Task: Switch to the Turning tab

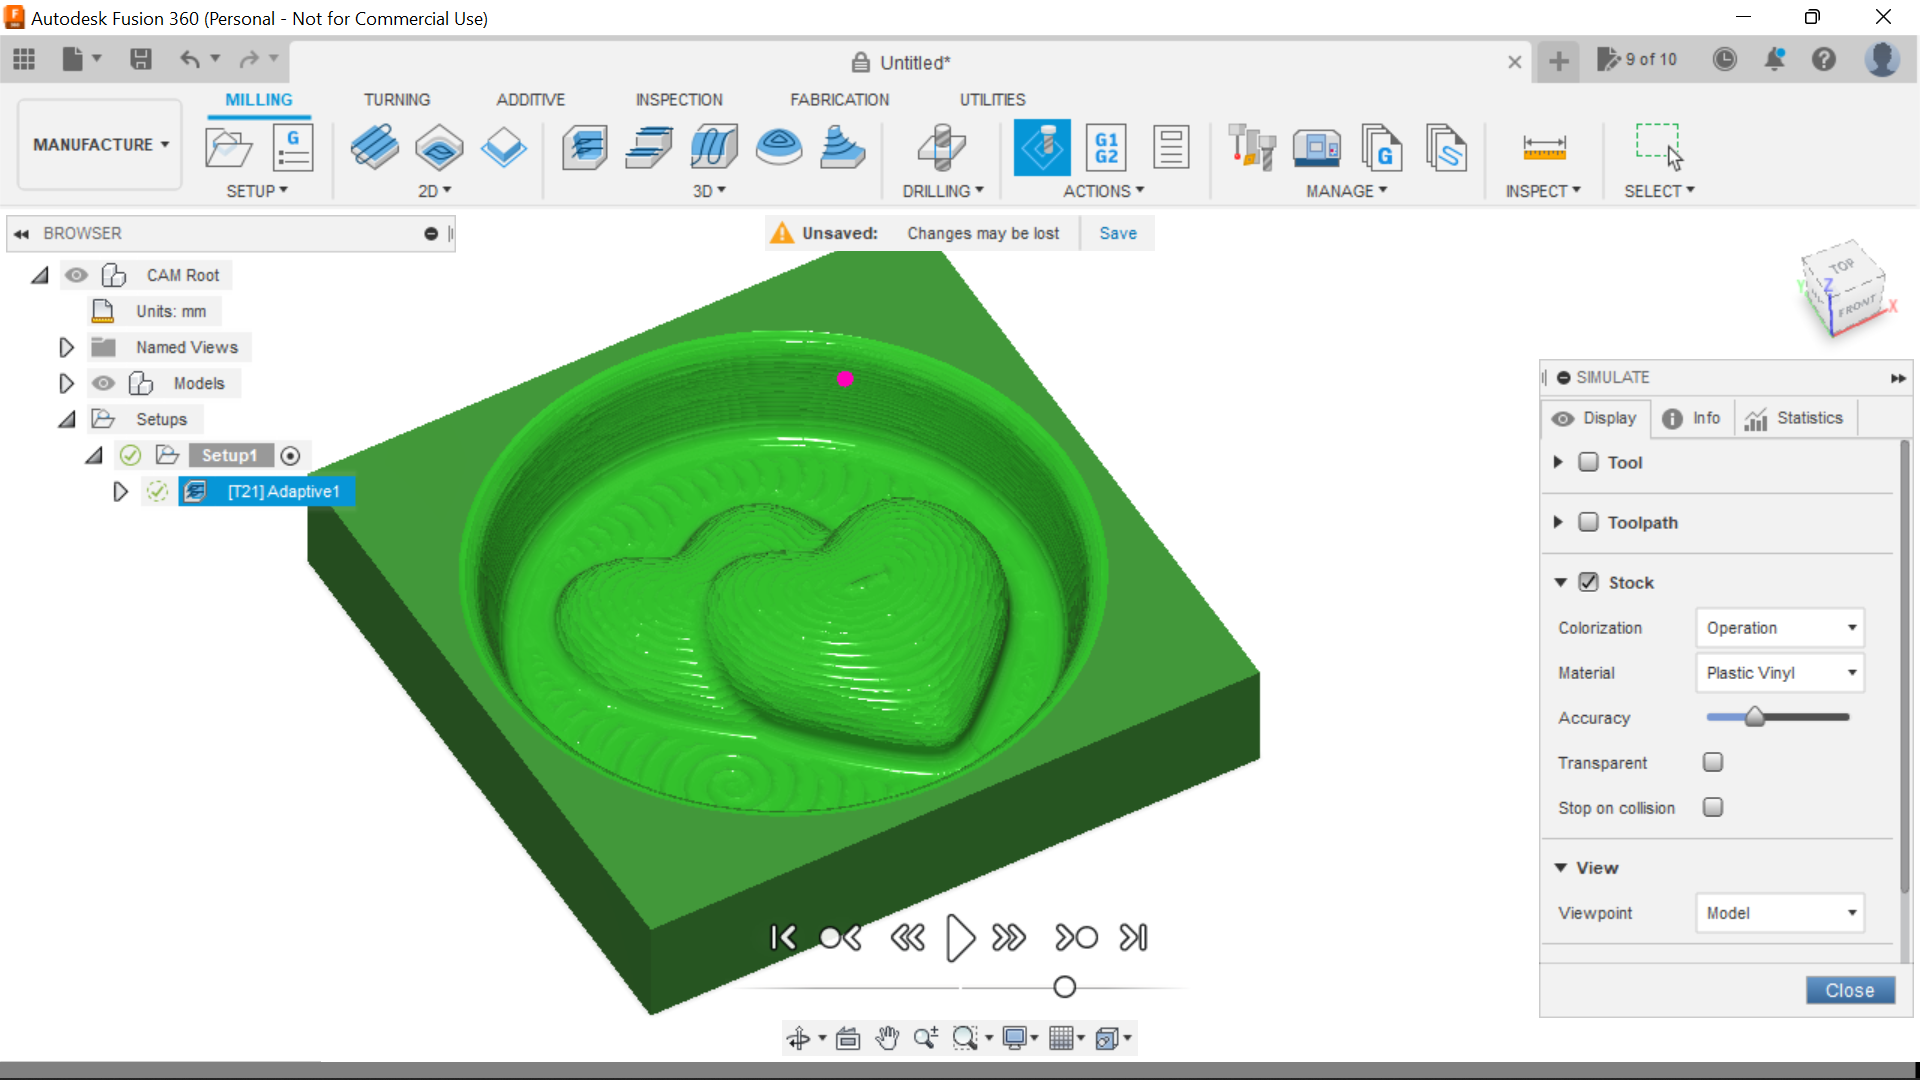Action: point(396,100)
